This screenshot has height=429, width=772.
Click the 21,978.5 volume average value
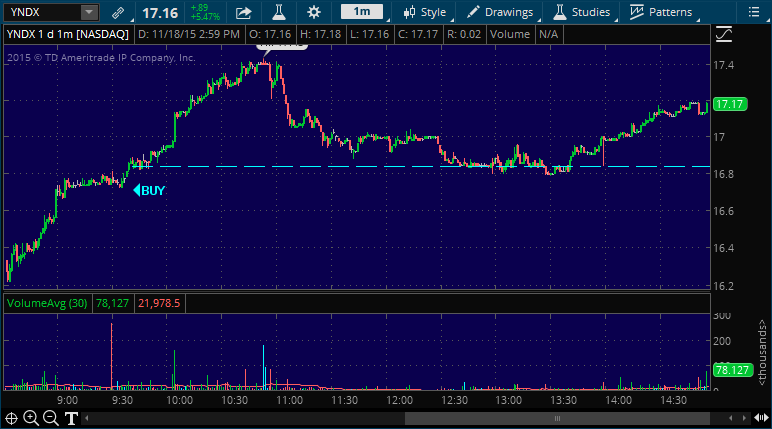(x=159, y=303)
